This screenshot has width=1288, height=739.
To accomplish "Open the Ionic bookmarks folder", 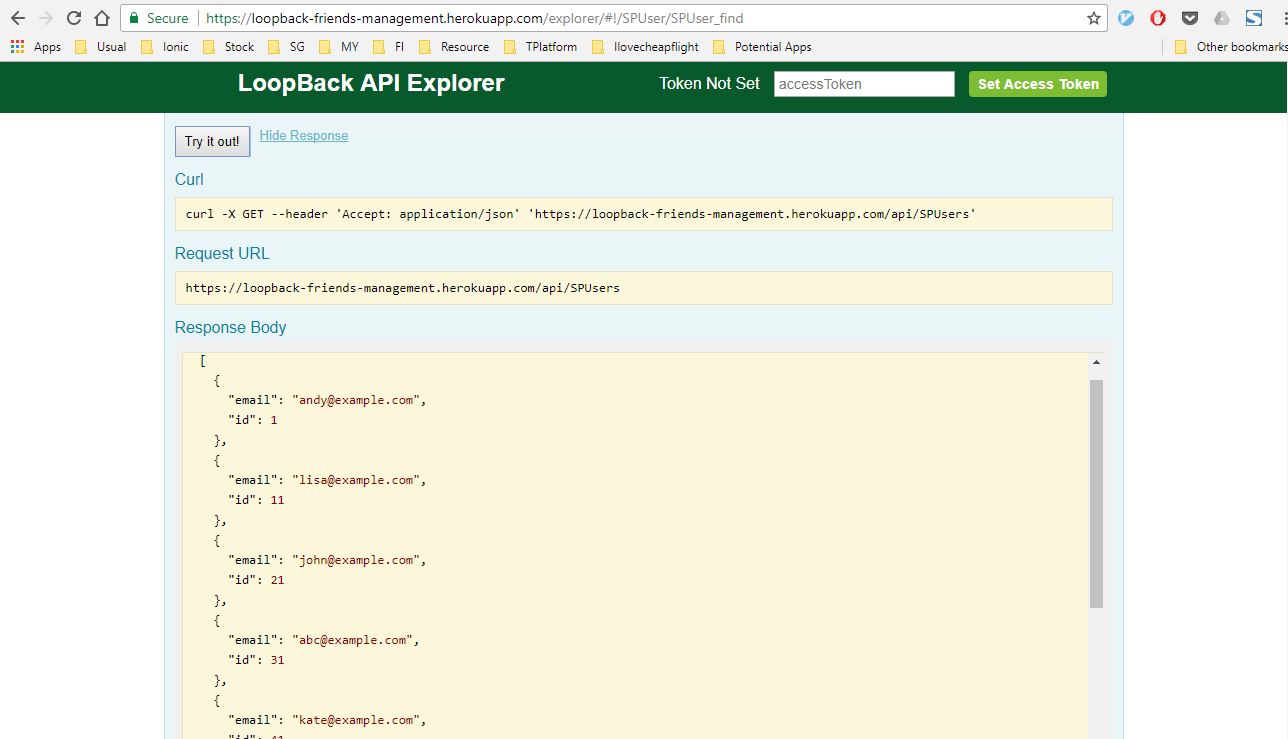I will click(164, 47).
